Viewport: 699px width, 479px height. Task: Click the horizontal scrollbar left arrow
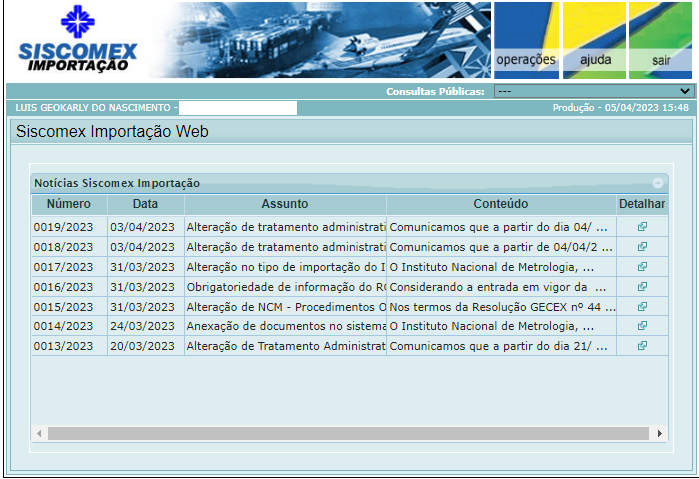40,434
